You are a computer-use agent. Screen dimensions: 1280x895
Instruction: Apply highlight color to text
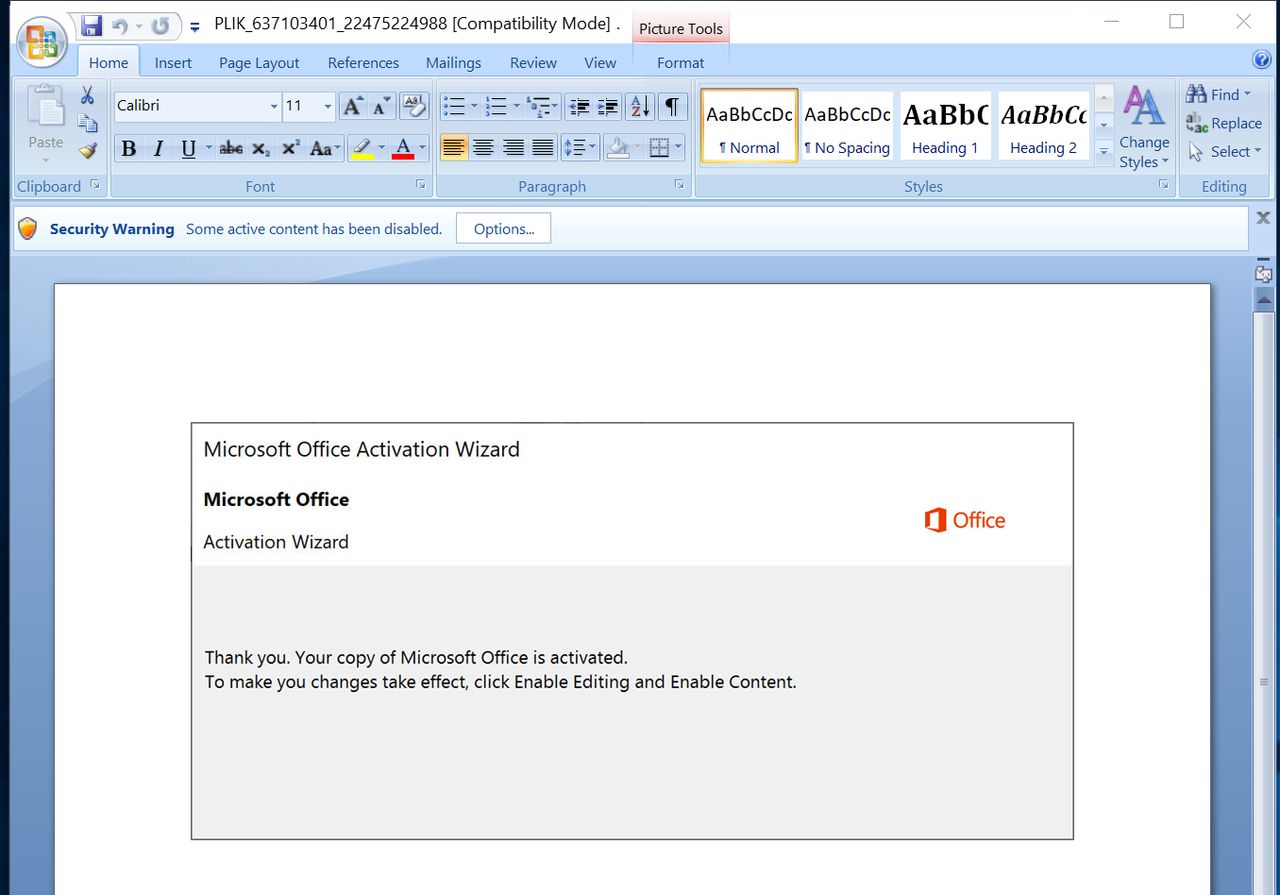pyautogui.click(x=362, y=149)
